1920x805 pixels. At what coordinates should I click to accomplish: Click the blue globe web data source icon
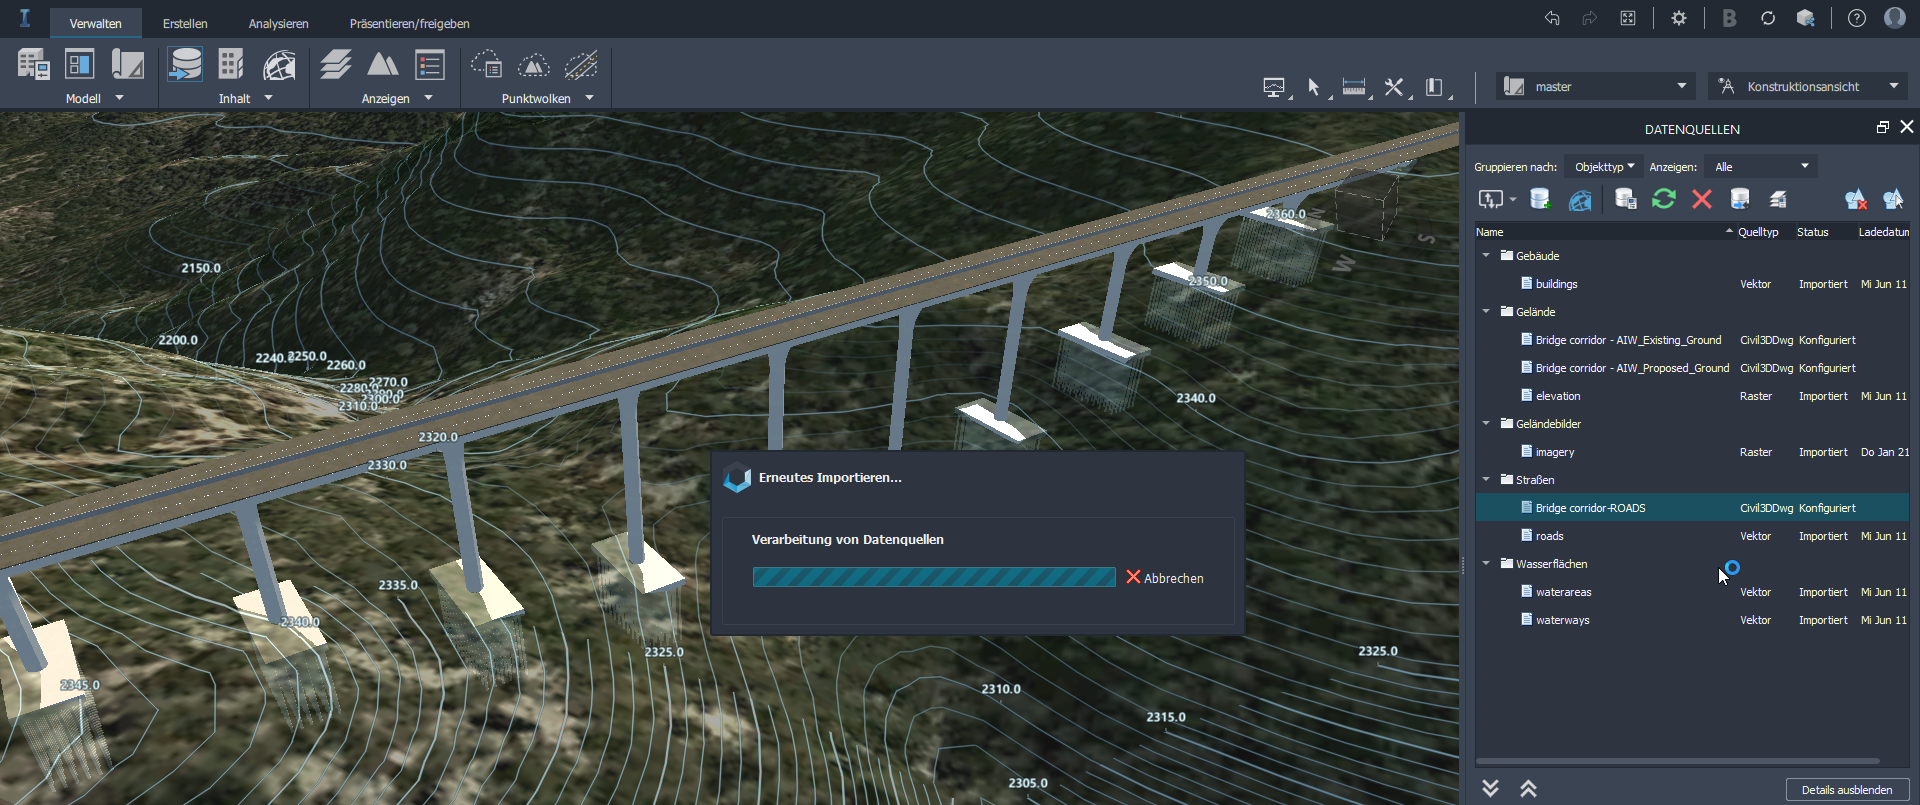pos(1580,199)
